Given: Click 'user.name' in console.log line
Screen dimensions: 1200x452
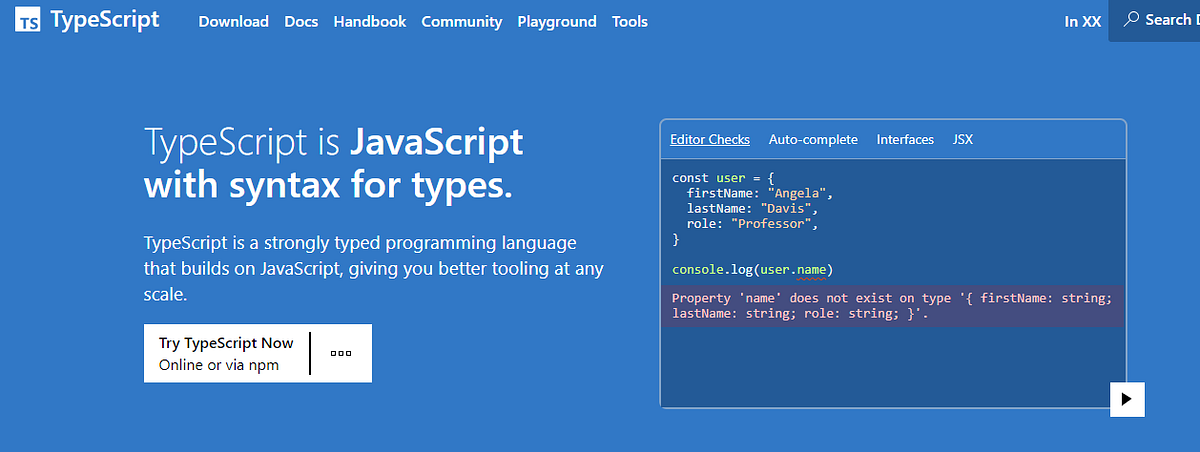Looking at the screenshot, I should [x=793, y=270].
